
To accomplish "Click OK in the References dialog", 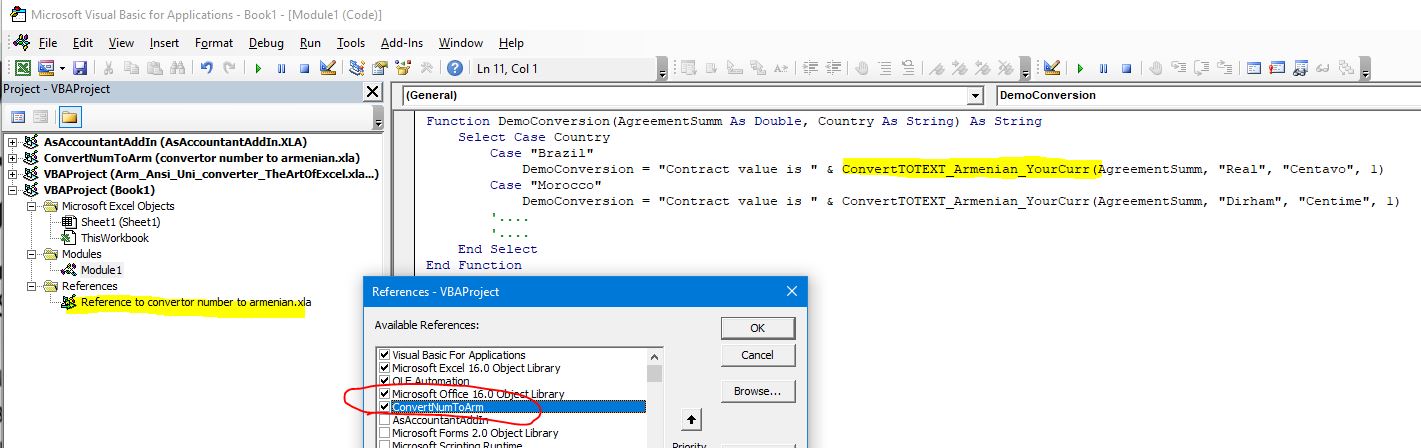I will click(757, 328).
